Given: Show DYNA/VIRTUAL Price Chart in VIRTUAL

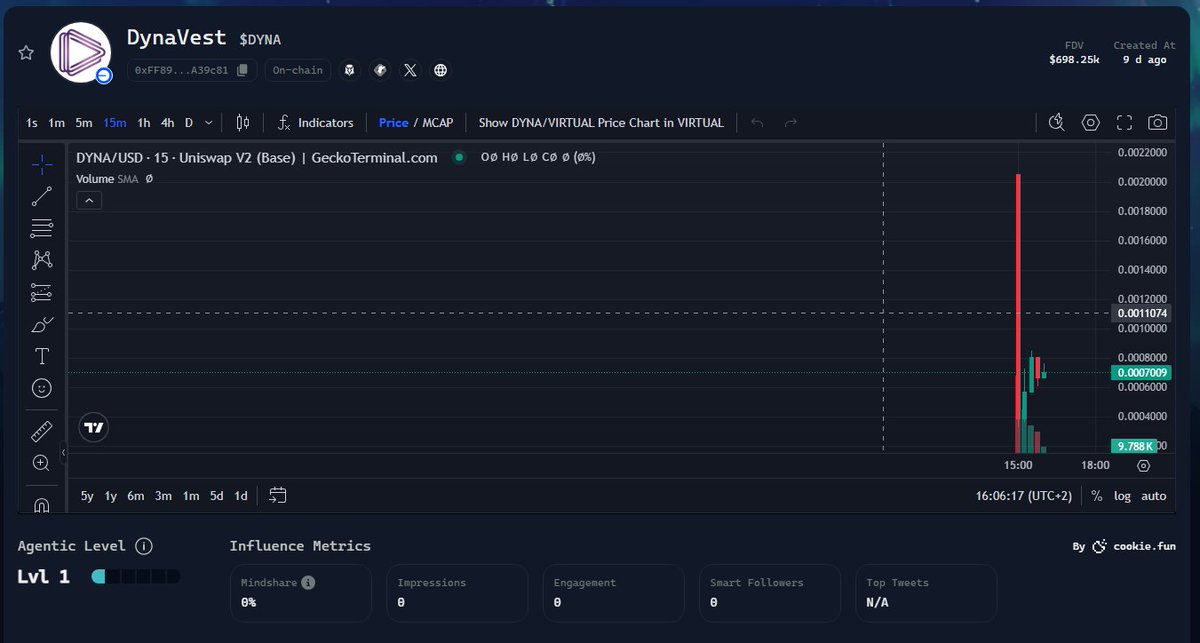Looking at the screenshot, I should tap(601, 123).
